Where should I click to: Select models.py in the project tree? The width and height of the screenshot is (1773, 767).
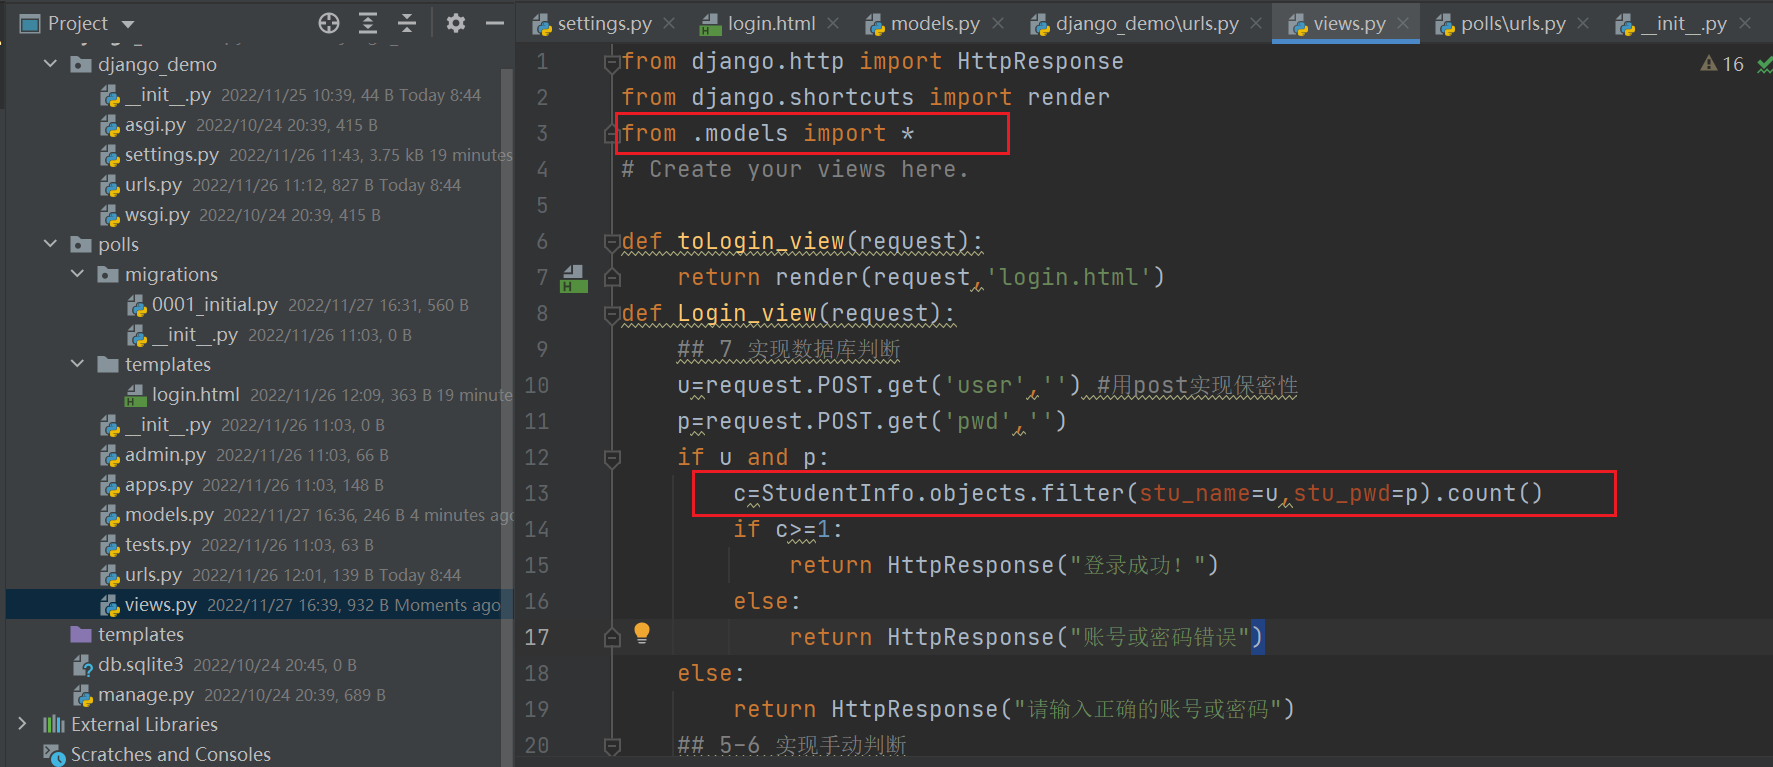169,515
